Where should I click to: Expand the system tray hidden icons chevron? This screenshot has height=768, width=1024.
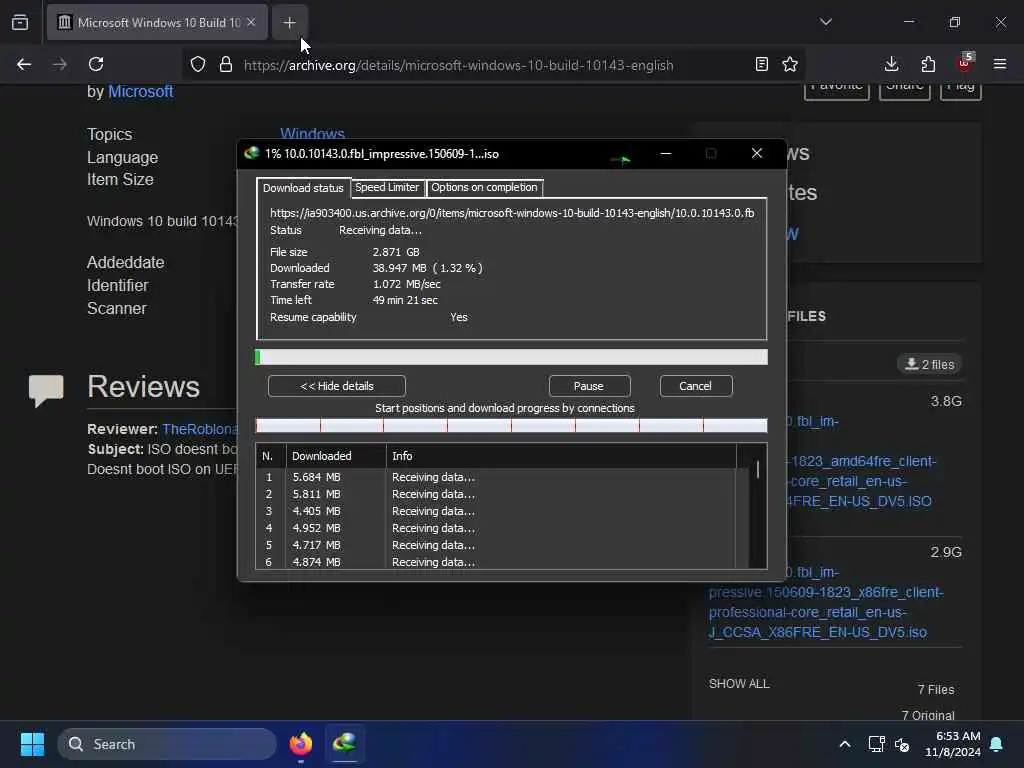point(844,744)
